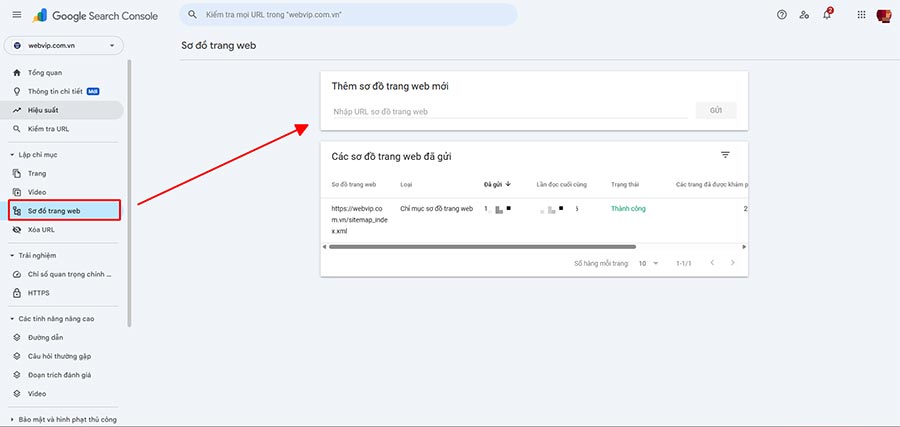Click the Sơ đồ trang web sitemap icon
This screenshot has width=900, height=427.
(x=17, y=211)
